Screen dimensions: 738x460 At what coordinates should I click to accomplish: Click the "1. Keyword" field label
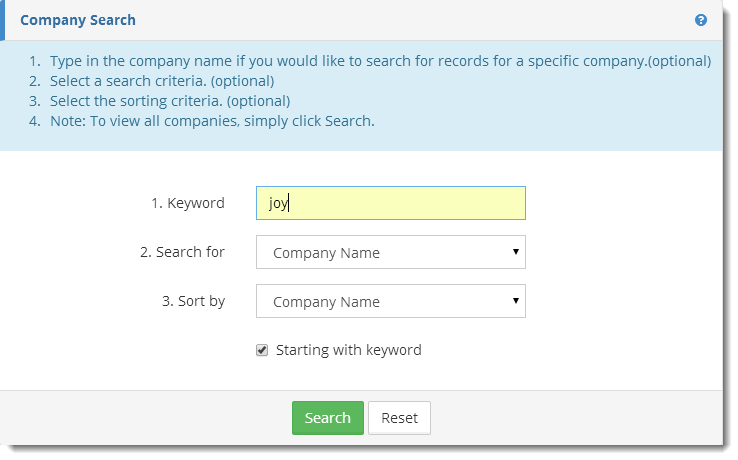coord(188,203)
